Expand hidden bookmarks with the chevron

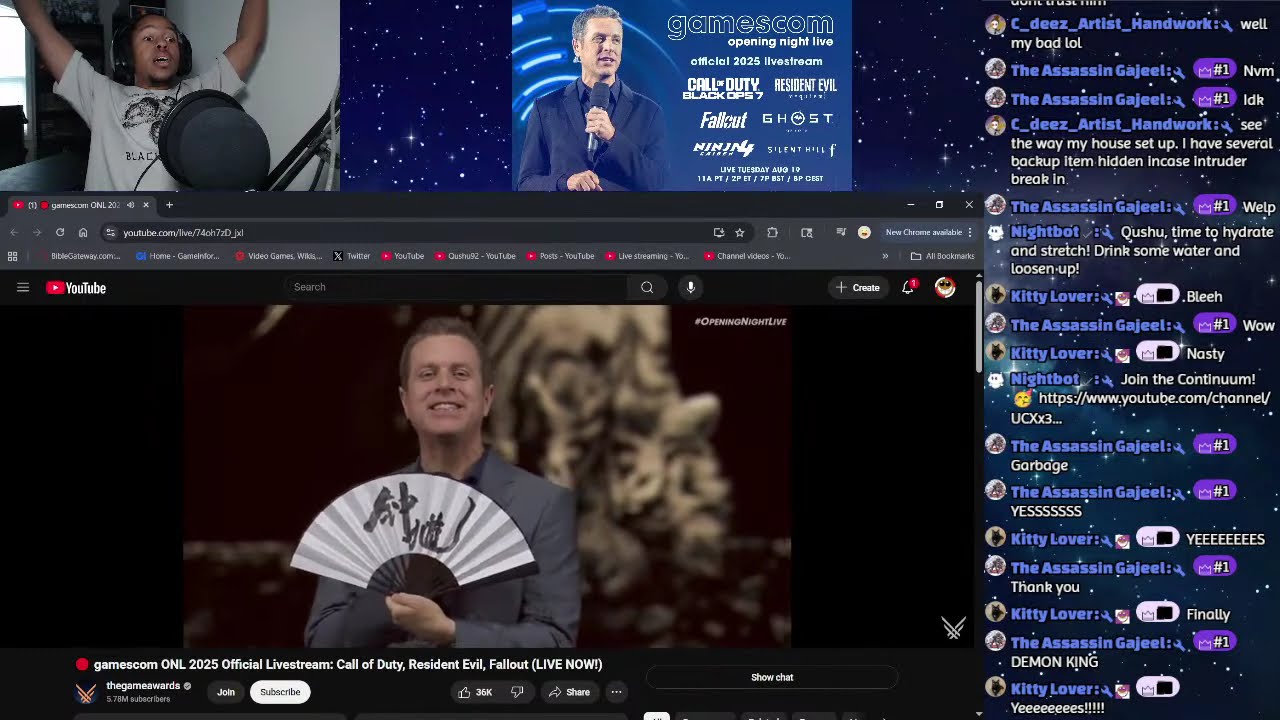coord(885,256)
